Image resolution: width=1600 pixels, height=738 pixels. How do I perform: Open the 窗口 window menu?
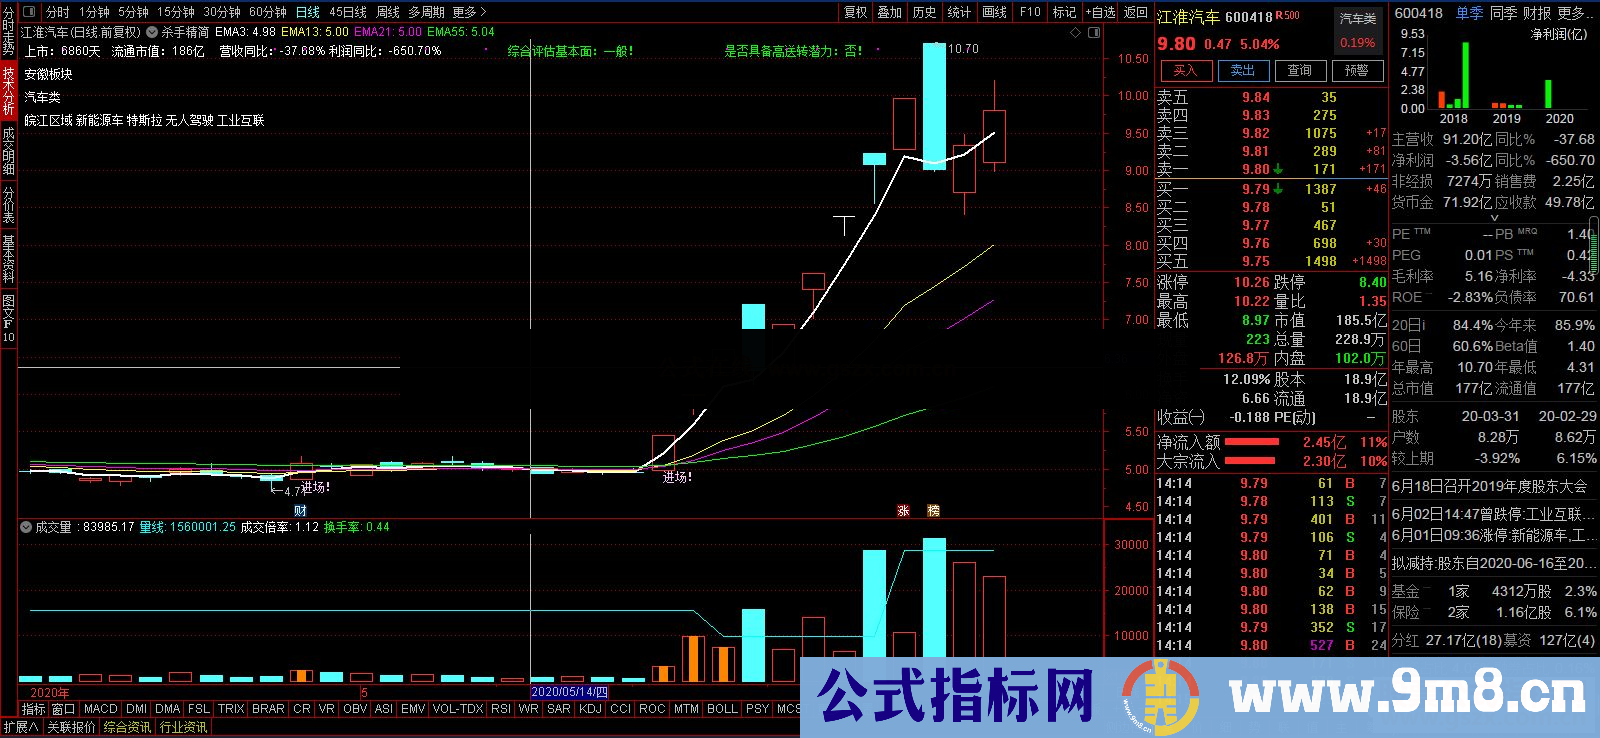pos(63,709)
